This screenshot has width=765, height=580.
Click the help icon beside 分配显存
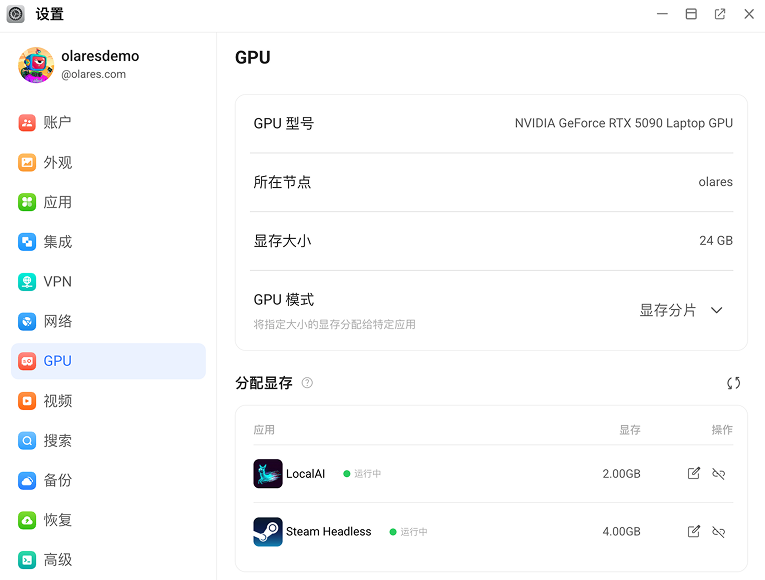(307, 383)
